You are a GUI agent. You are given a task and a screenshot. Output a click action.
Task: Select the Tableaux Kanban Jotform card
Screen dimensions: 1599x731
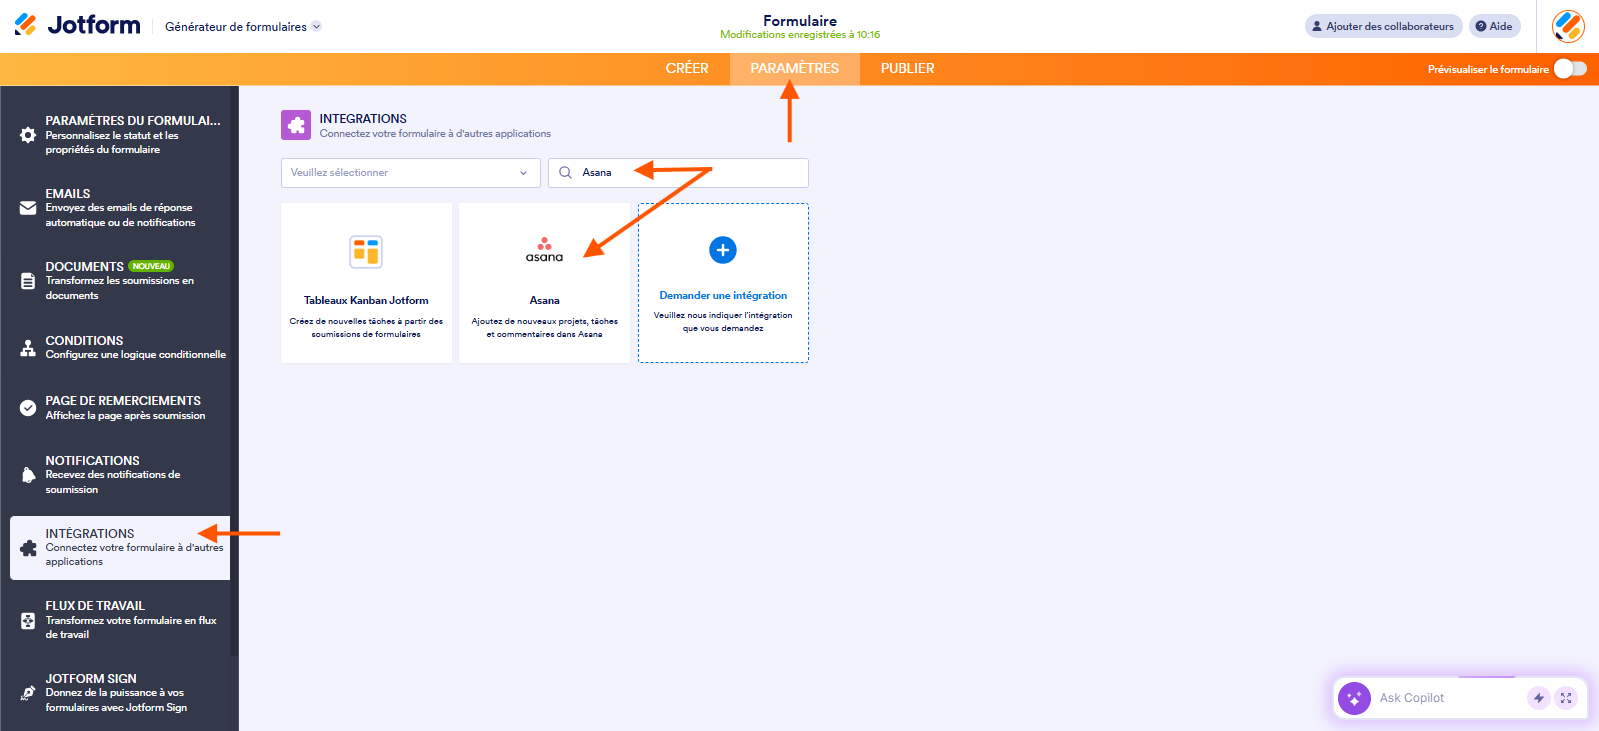pyautogui.click(x=366, y=283)
